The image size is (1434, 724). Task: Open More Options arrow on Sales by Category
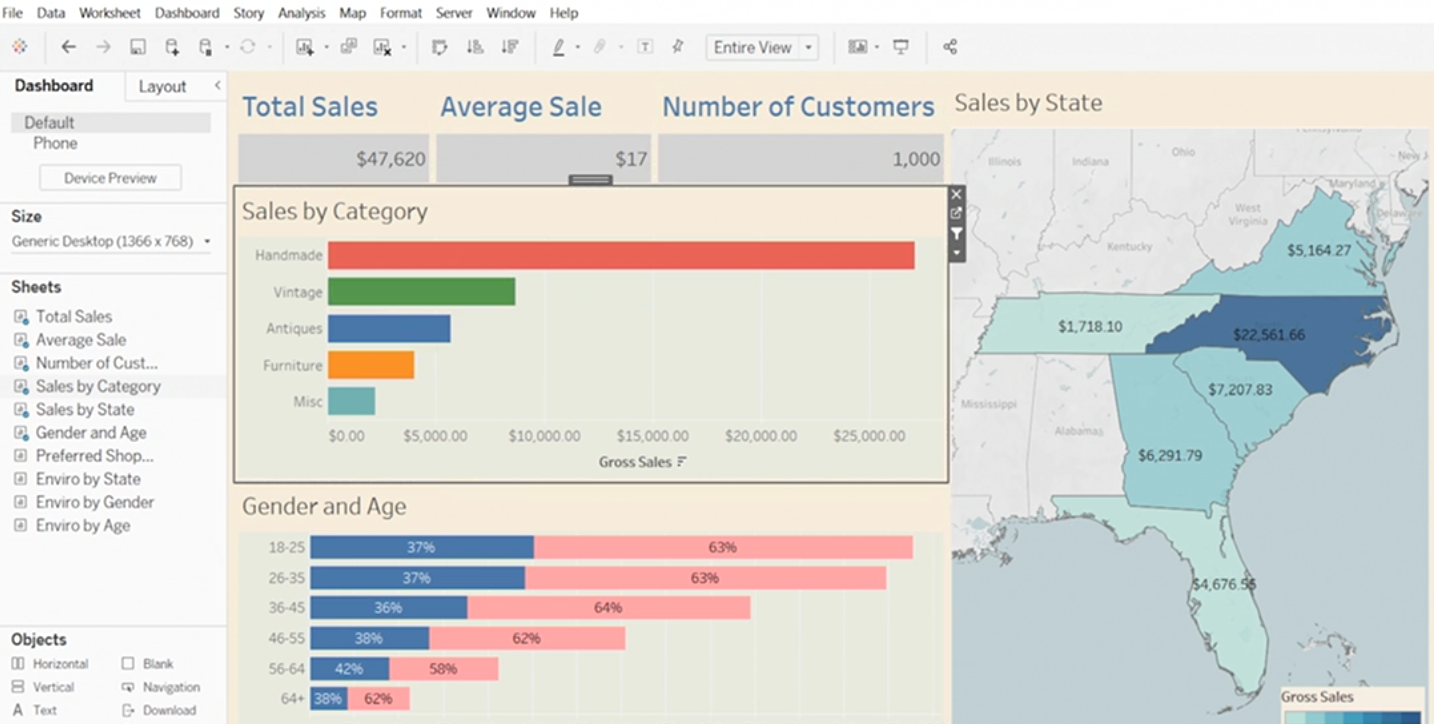[957, 253]
